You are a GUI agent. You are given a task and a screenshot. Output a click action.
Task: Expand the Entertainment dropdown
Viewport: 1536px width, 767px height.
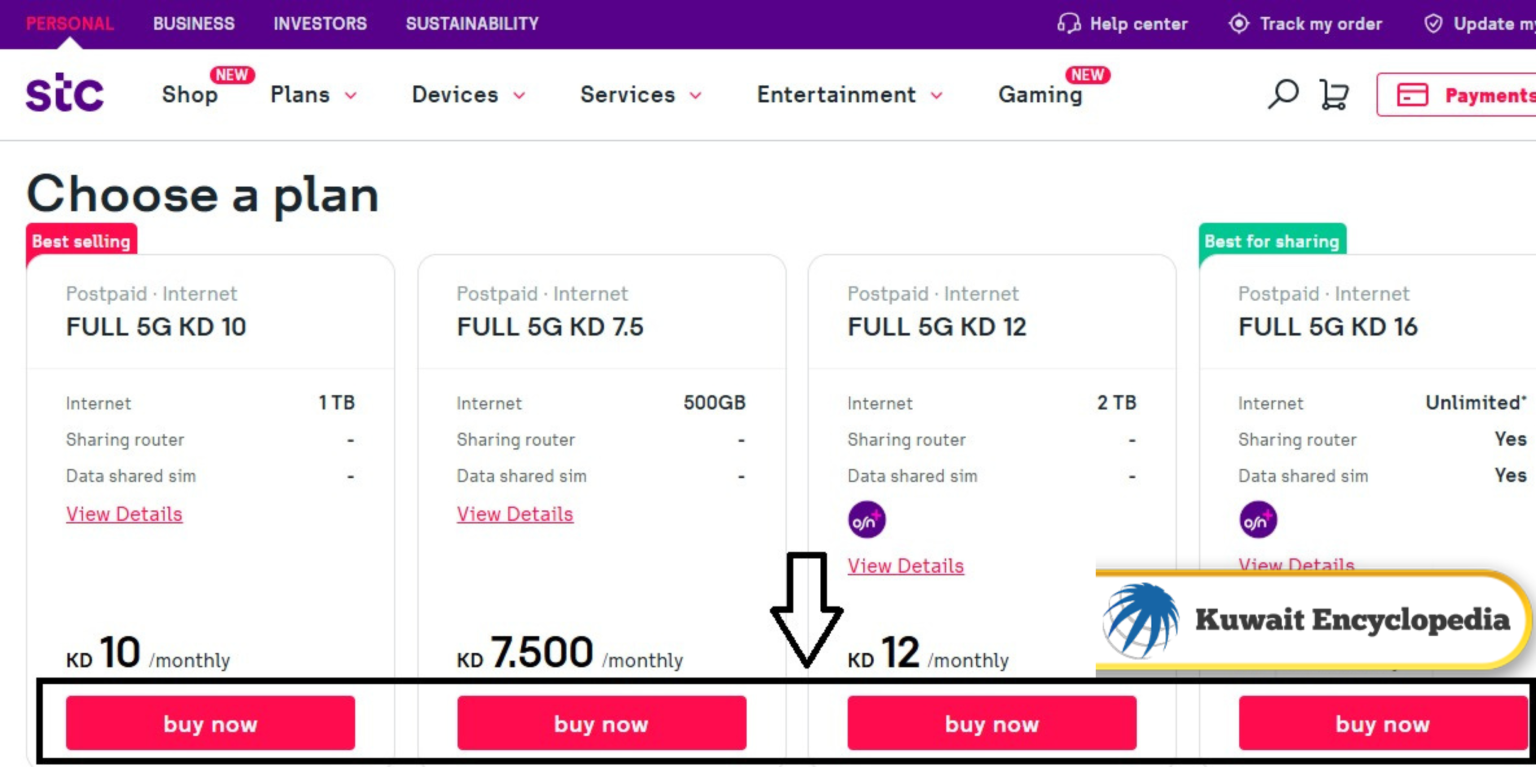(849, 95)
